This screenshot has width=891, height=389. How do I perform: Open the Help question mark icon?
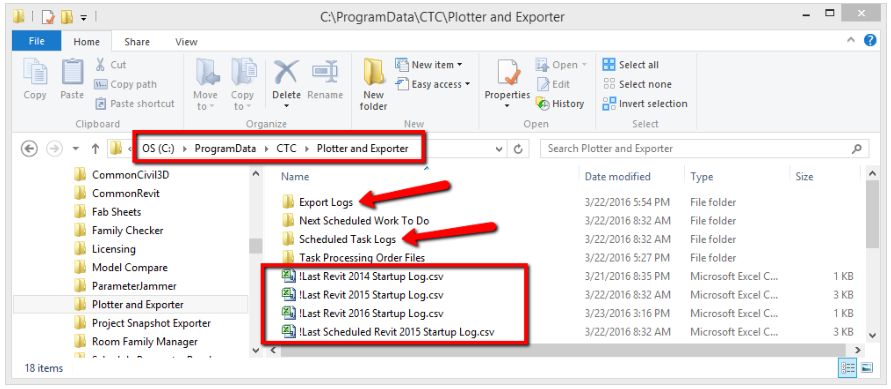pyautogui.click(x=870, y=40)
